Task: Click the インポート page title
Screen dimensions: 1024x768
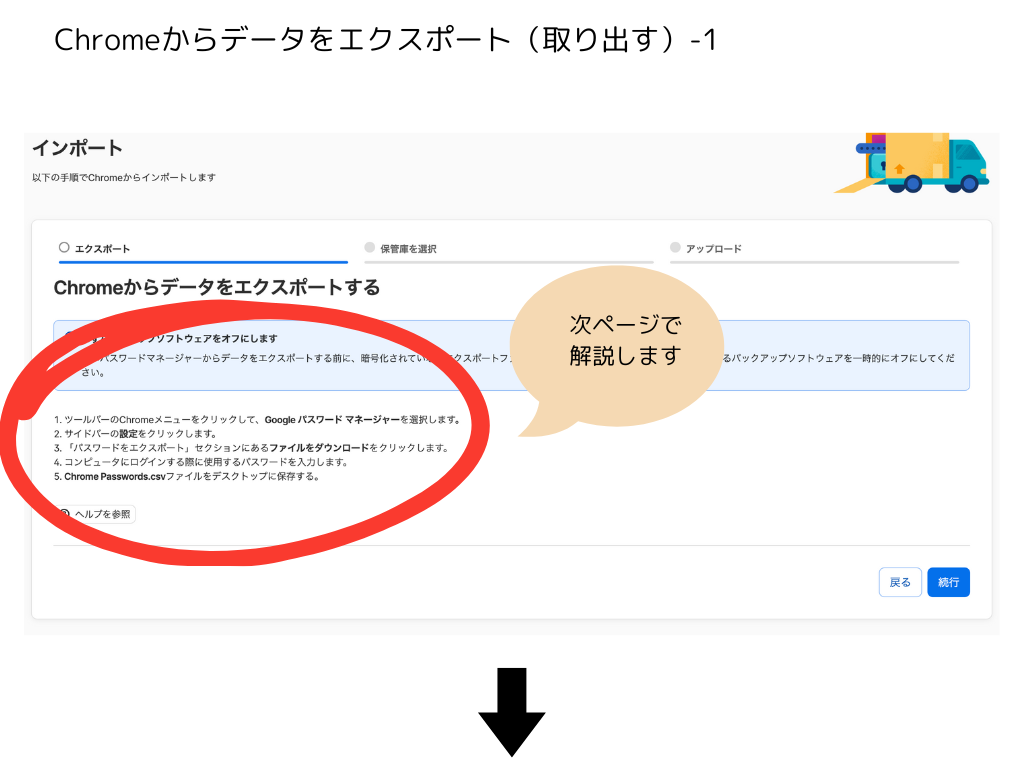Action: pos(77,148)
